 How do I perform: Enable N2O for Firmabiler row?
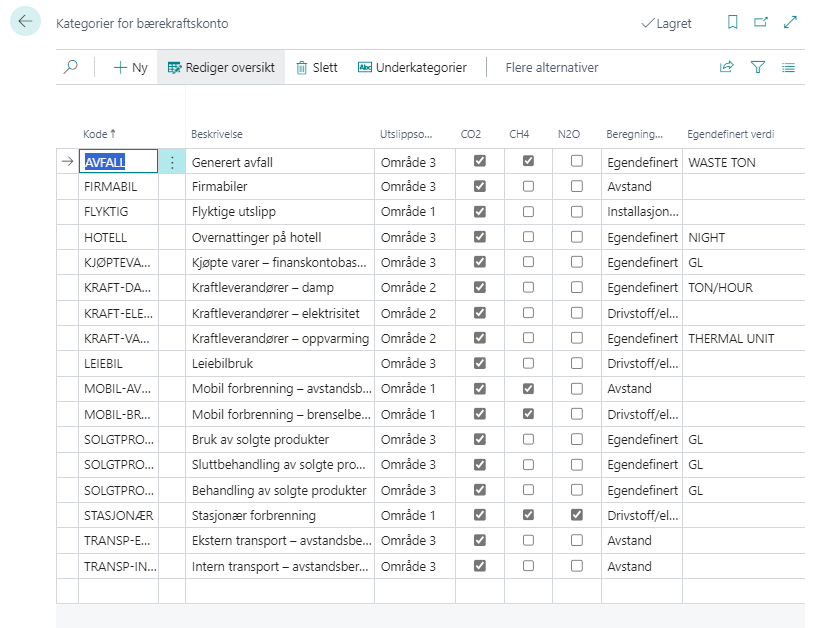(x=577, y=186)
